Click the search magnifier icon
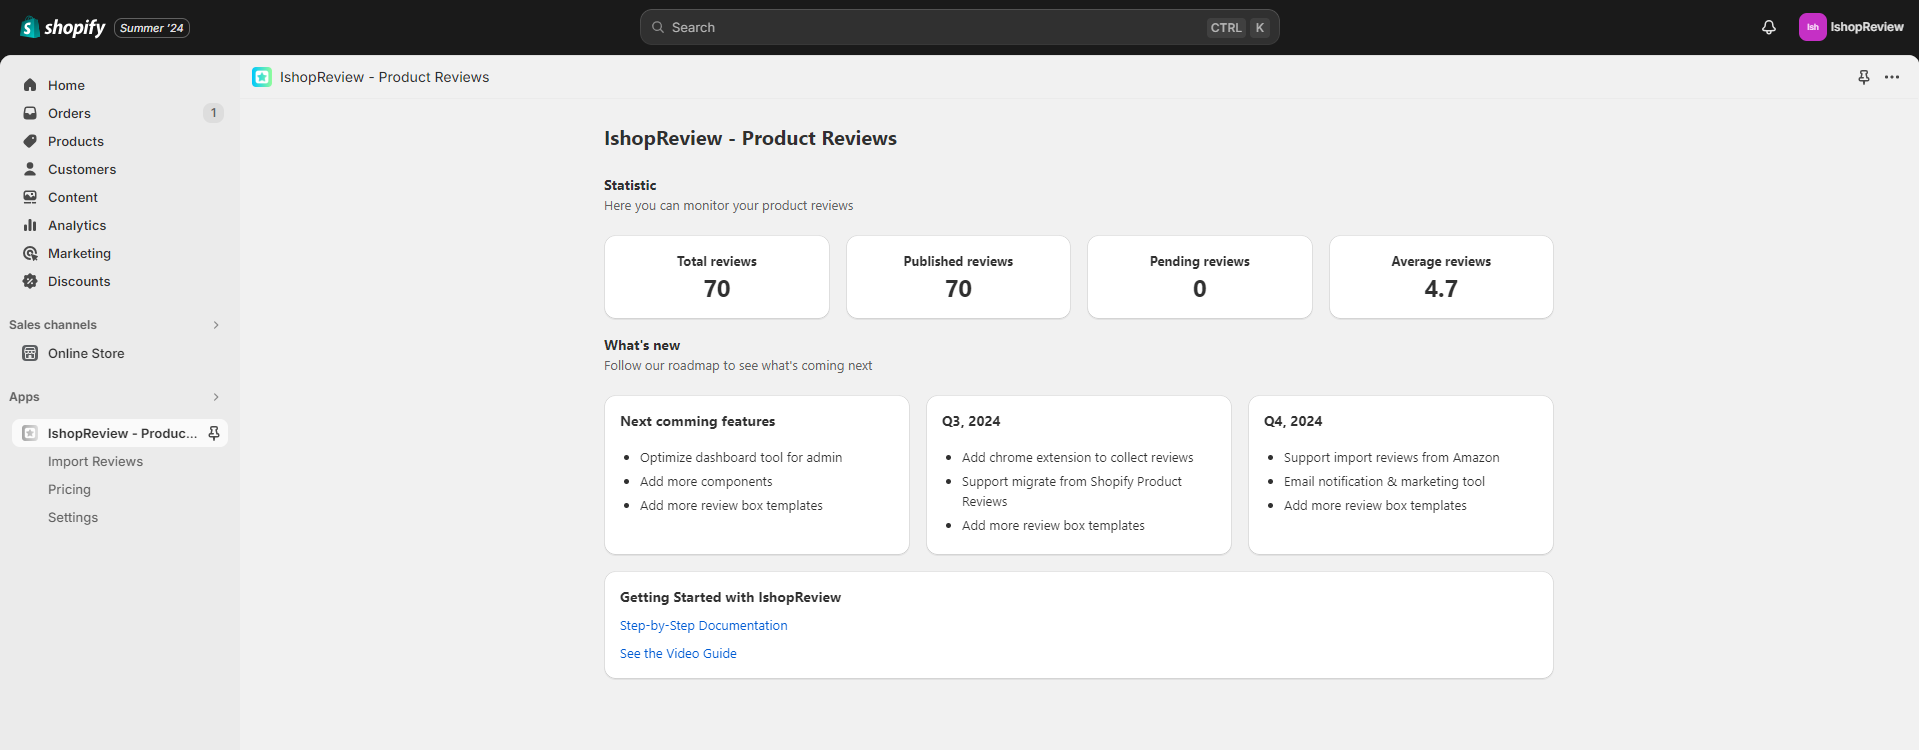Screen dimensions: 1919x750 [658, 27]
